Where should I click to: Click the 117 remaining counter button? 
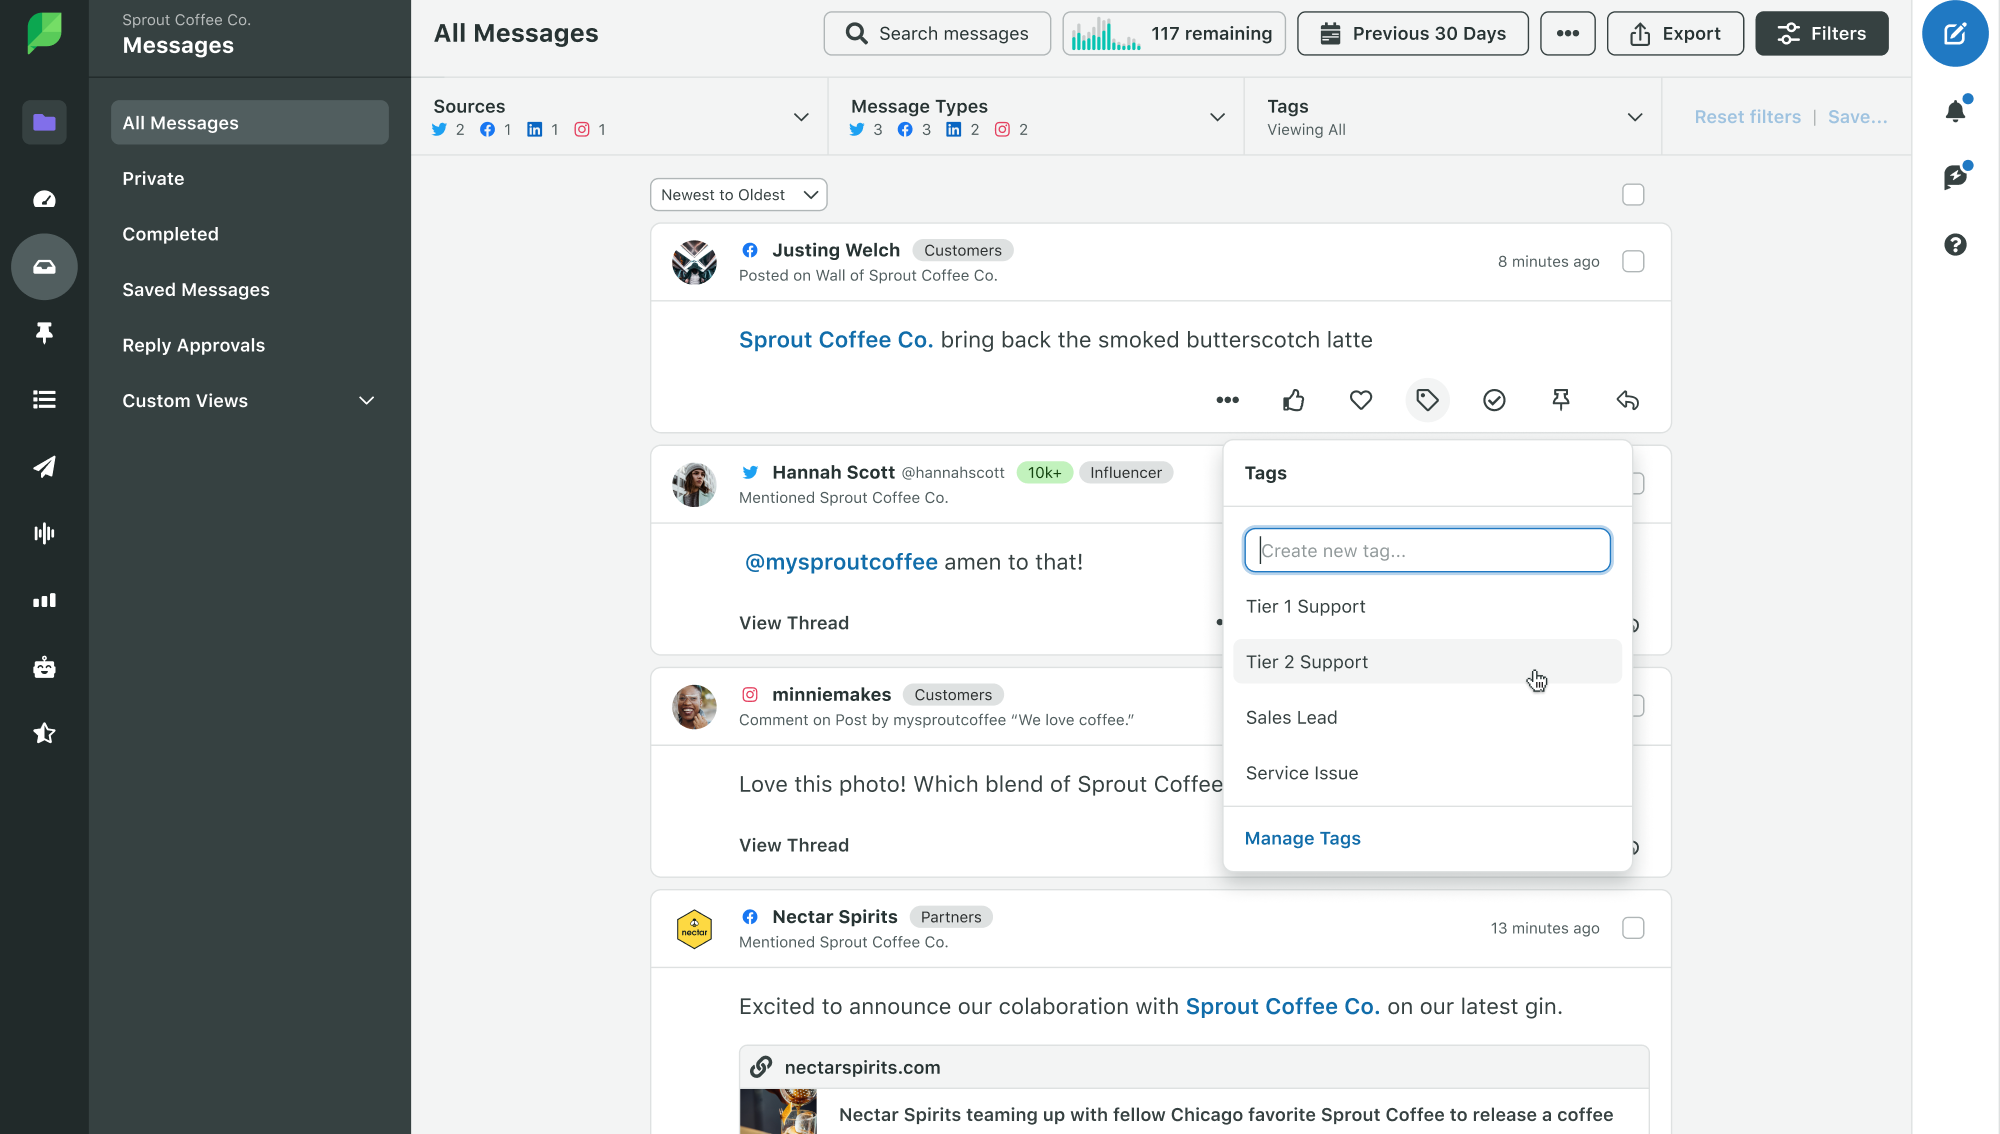(x=1174, y=33)
